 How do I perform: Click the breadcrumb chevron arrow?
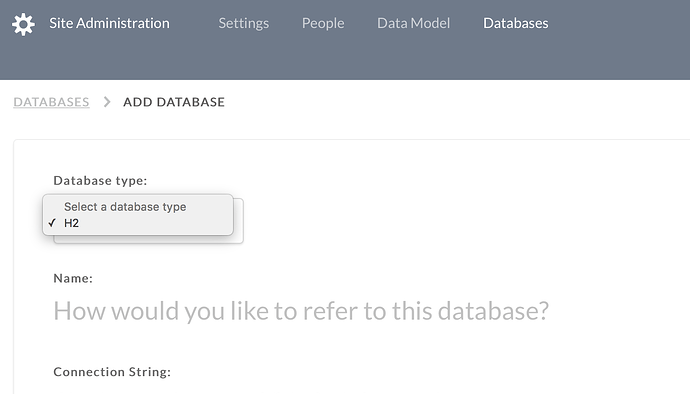click(106, 102)
